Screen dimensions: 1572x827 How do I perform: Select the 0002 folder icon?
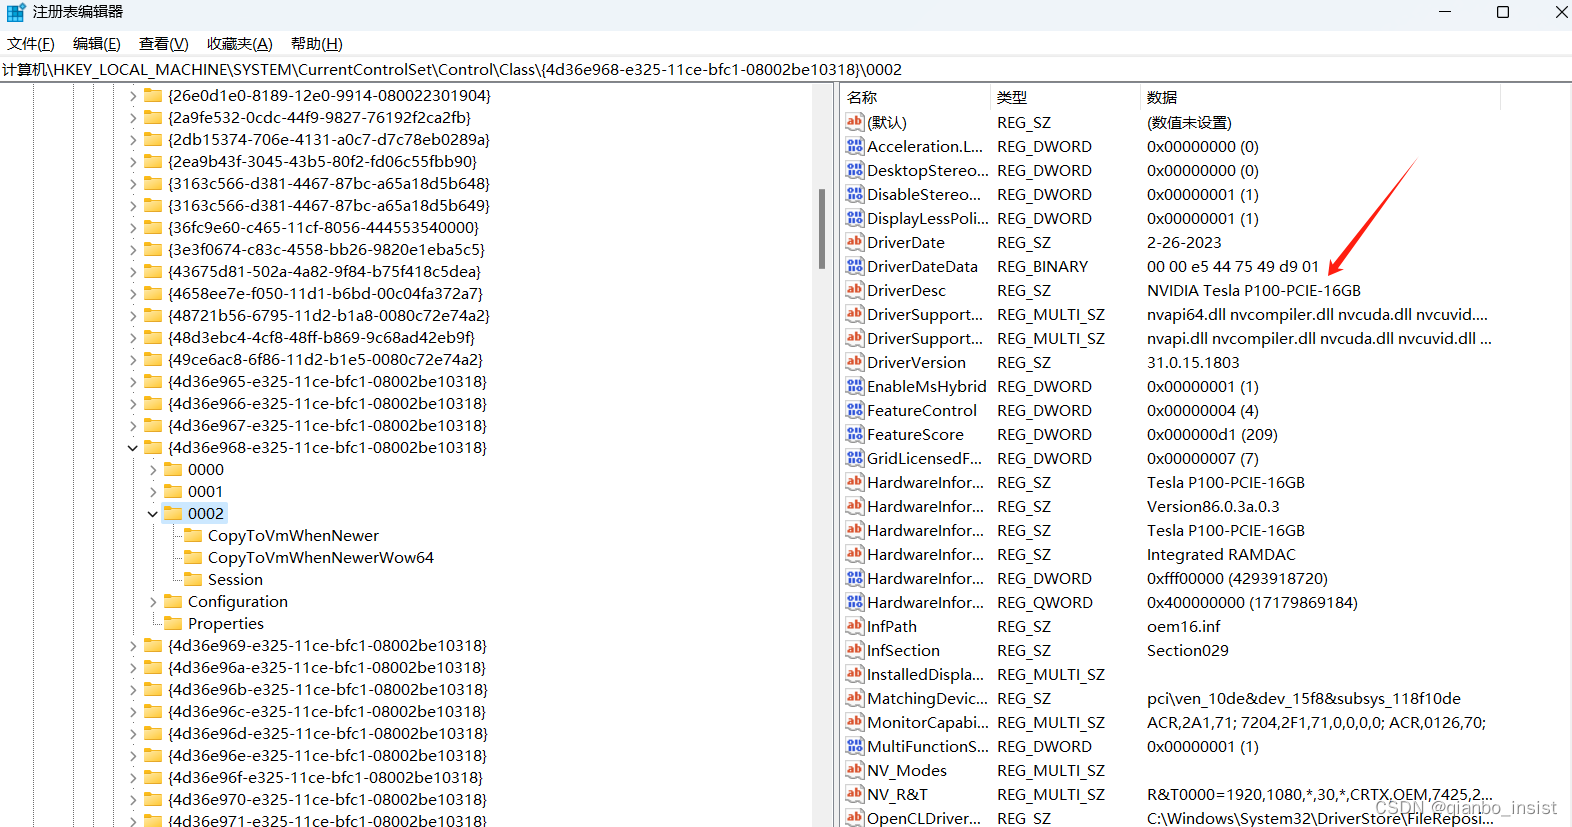[x=173, y=513]
